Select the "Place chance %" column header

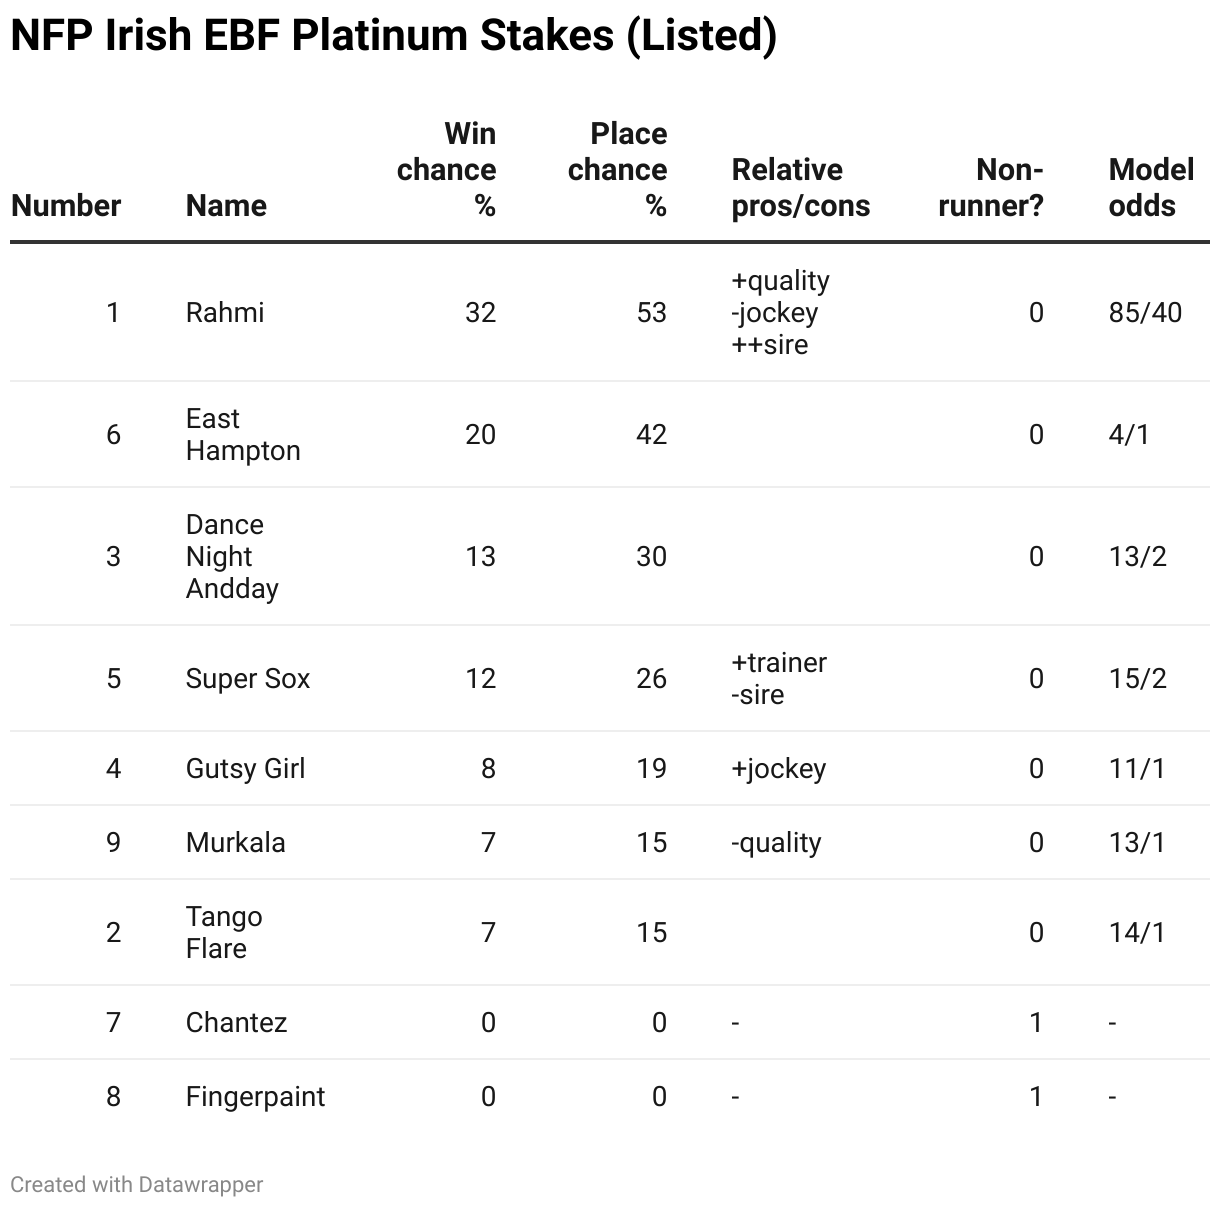click(618, 170)
